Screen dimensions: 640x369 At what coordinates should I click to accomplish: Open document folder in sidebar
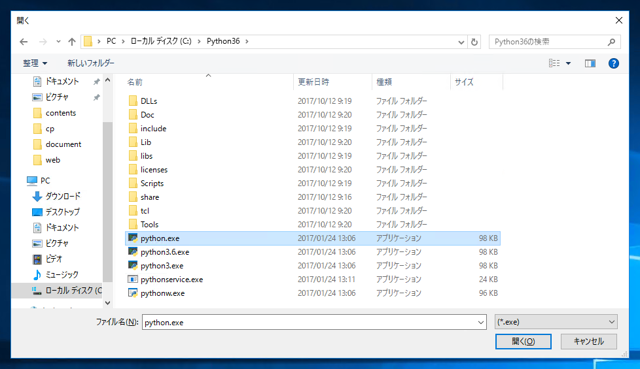point(63,144)
